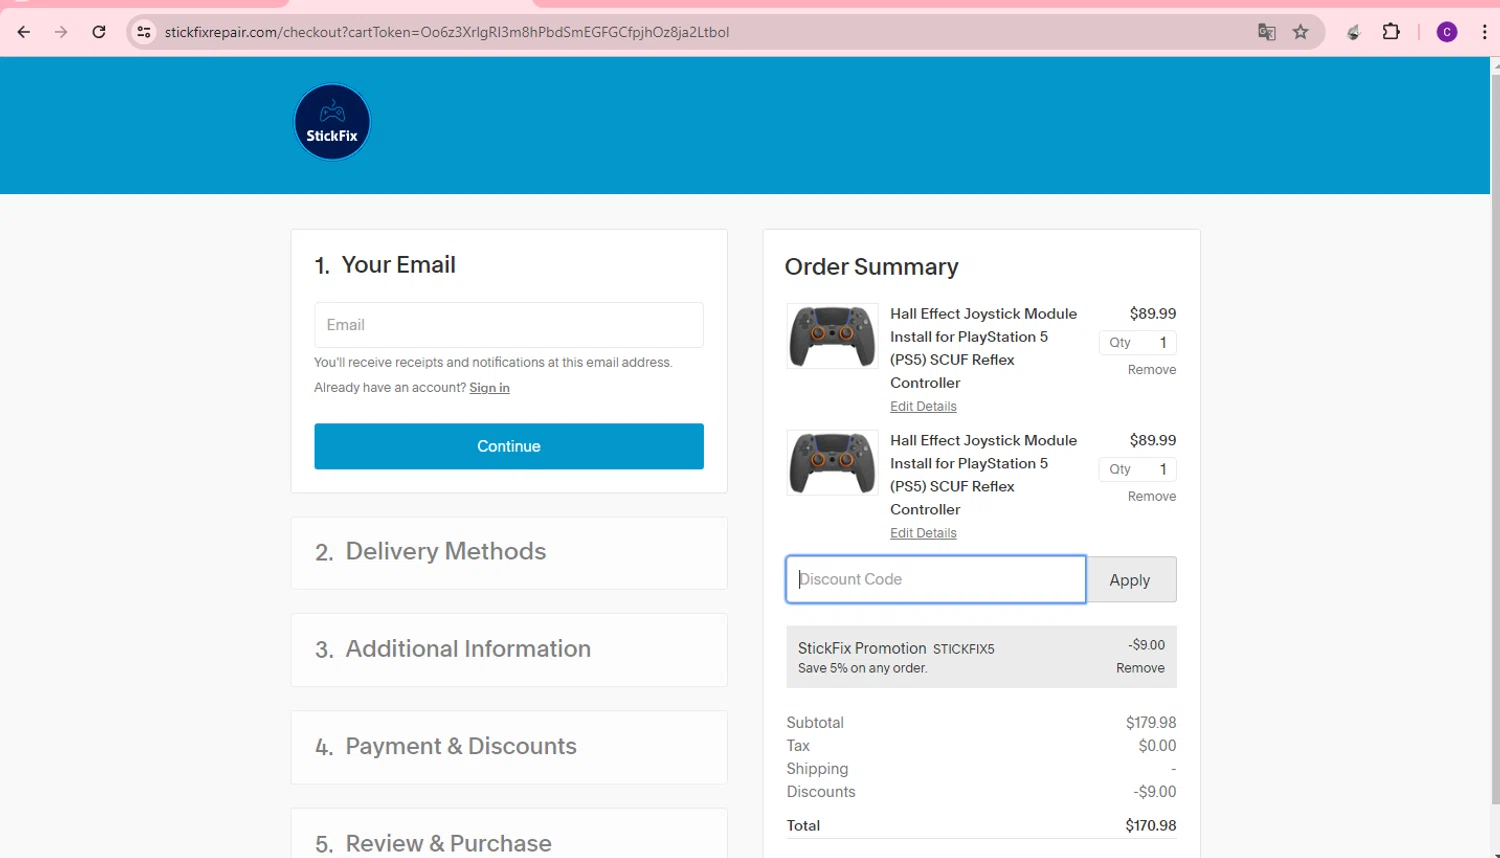This screenshot has width=1500, height=858.
Task: Click the extension icon left of the puzzle icon
Action: click(x=1353, y=32)
